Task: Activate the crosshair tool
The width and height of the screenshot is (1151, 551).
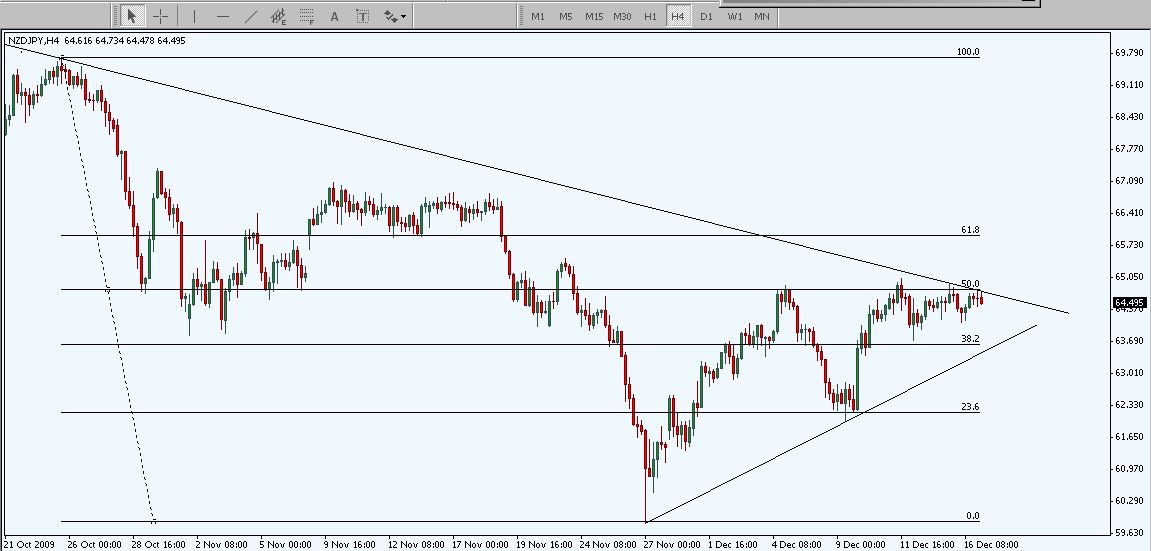Action: point(160,16)
